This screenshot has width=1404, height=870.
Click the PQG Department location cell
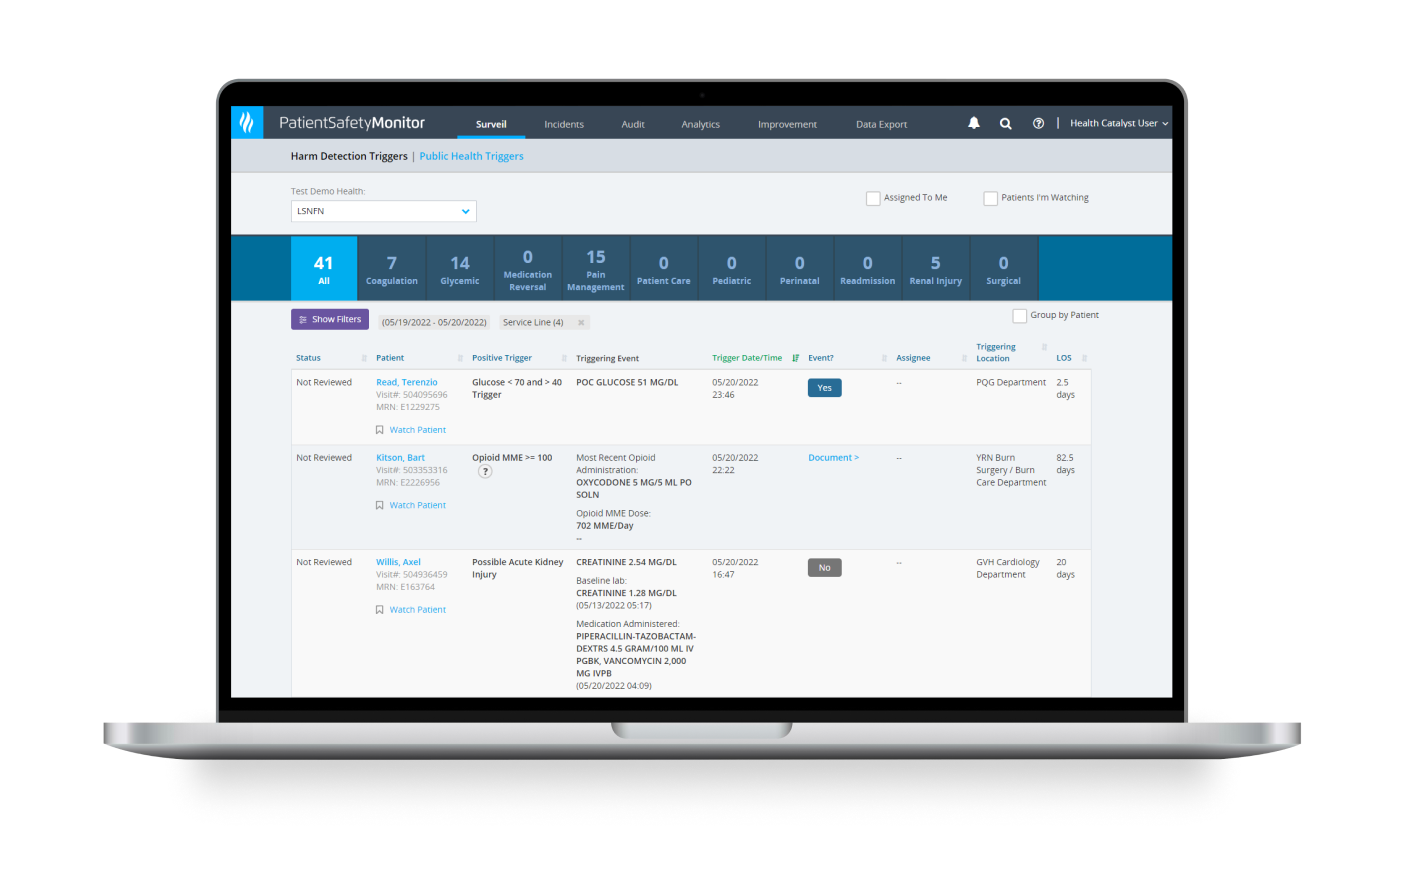pyautogui.click(x=1011, y=383)
